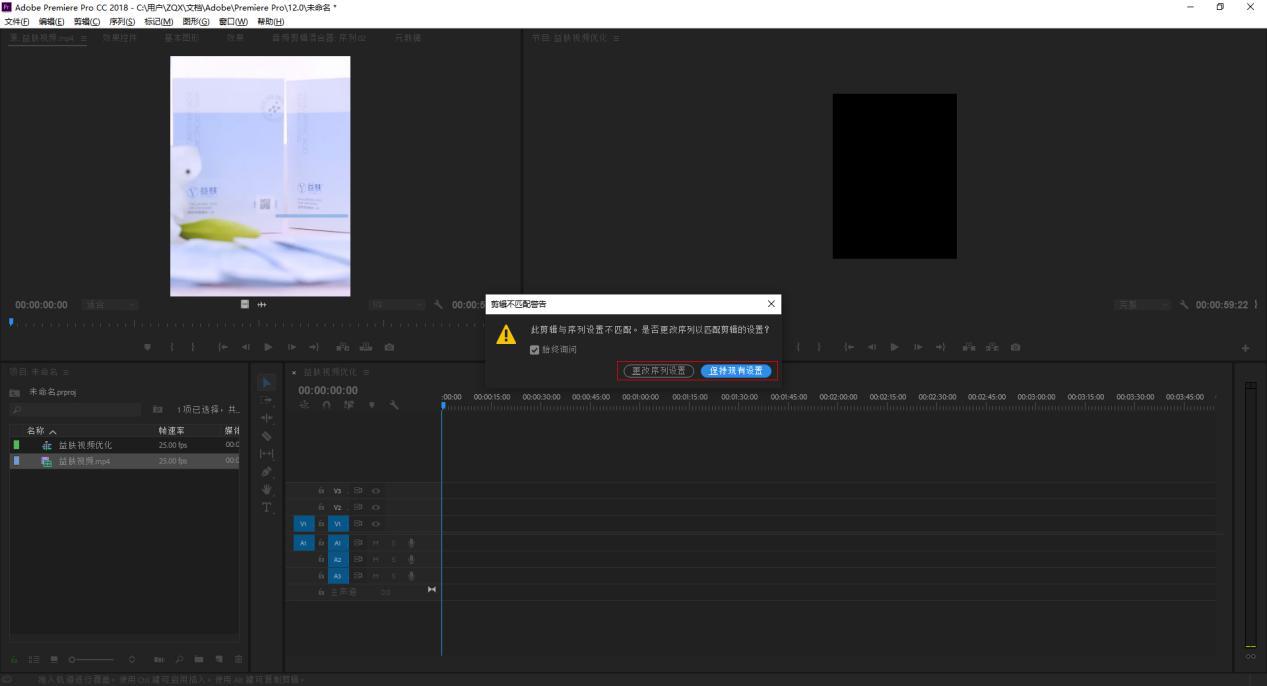Image resolution: width=1267 pixels, height=686 pixels.
Task: Open the 文件(F) menu
Action: coord(19,21)
